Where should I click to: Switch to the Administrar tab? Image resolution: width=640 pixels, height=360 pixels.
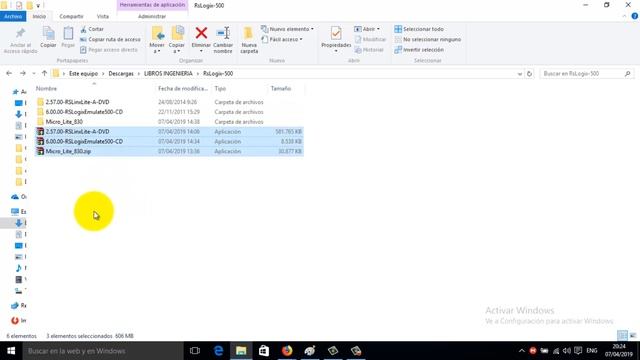coord(152,16)
